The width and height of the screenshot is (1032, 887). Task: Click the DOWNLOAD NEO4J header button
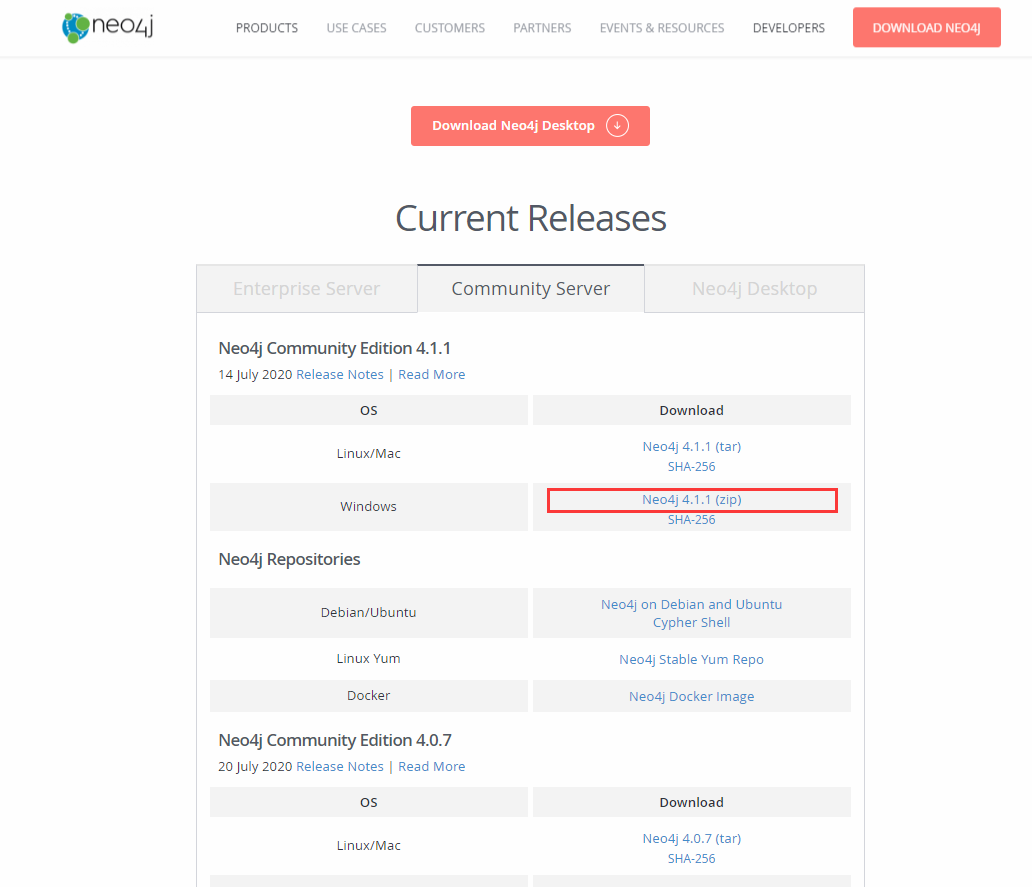[927, 28]
